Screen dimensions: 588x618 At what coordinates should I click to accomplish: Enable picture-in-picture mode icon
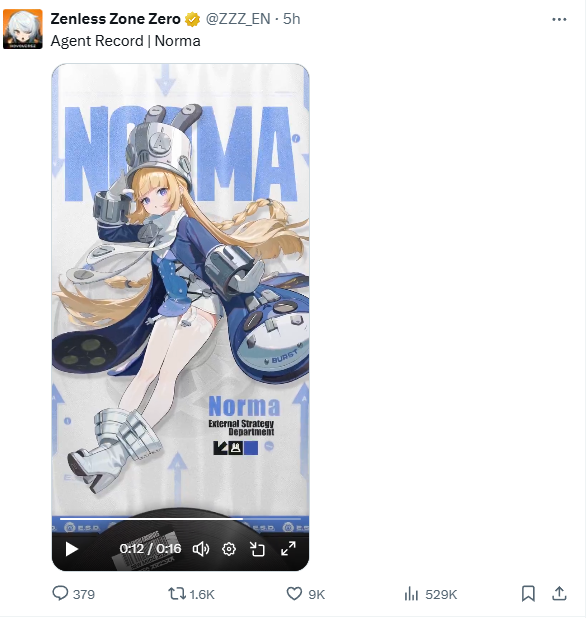pos(257,549)
